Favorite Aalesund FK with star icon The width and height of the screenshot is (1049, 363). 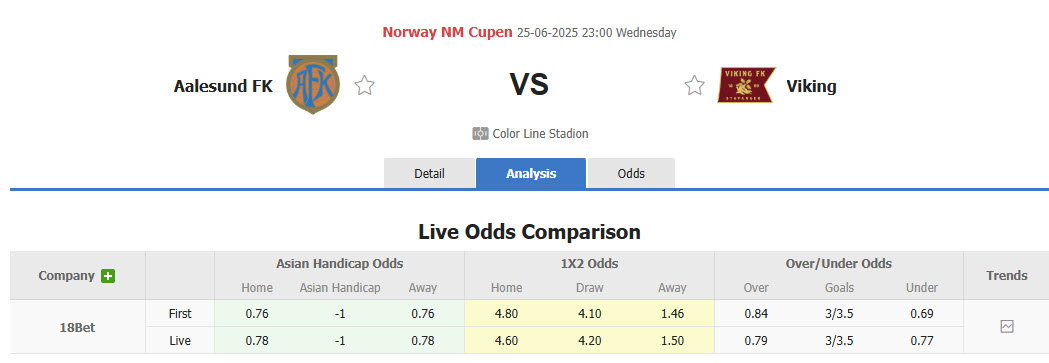coord(365,86)
